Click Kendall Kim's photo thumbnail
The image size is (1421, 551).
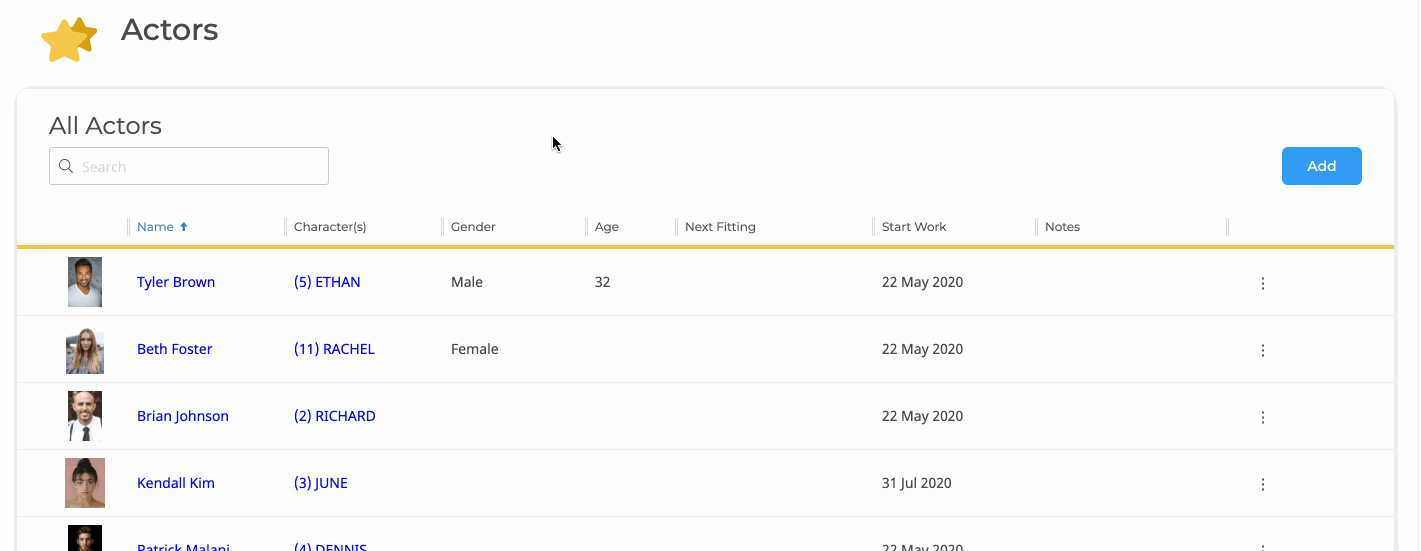click(x=85, y=483)
